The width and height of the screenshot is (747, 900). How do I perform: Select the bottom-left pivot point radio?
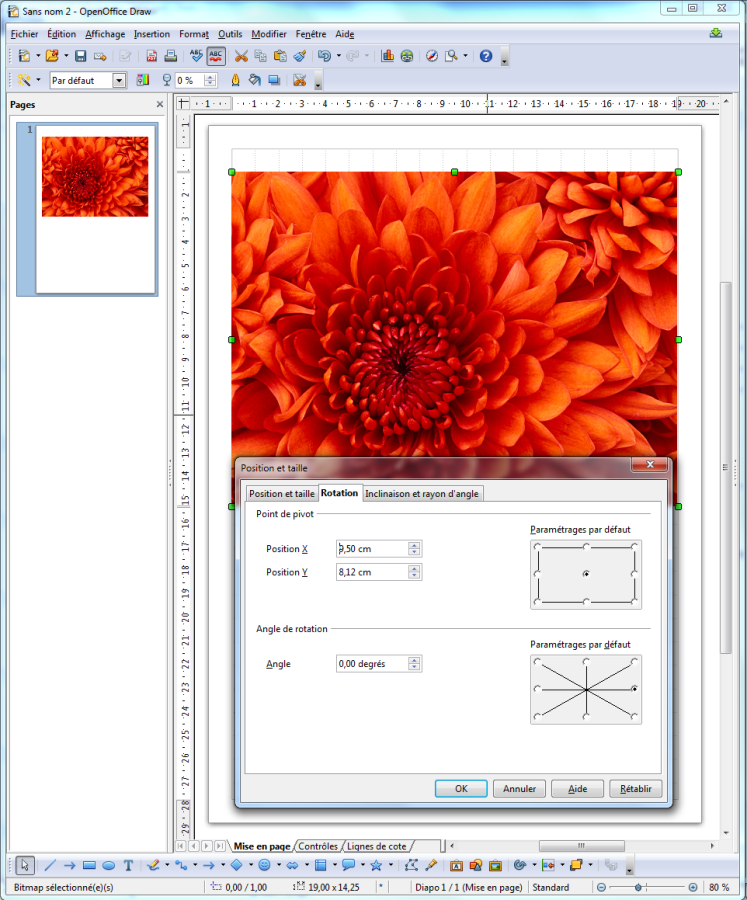[x=537, y=601]
